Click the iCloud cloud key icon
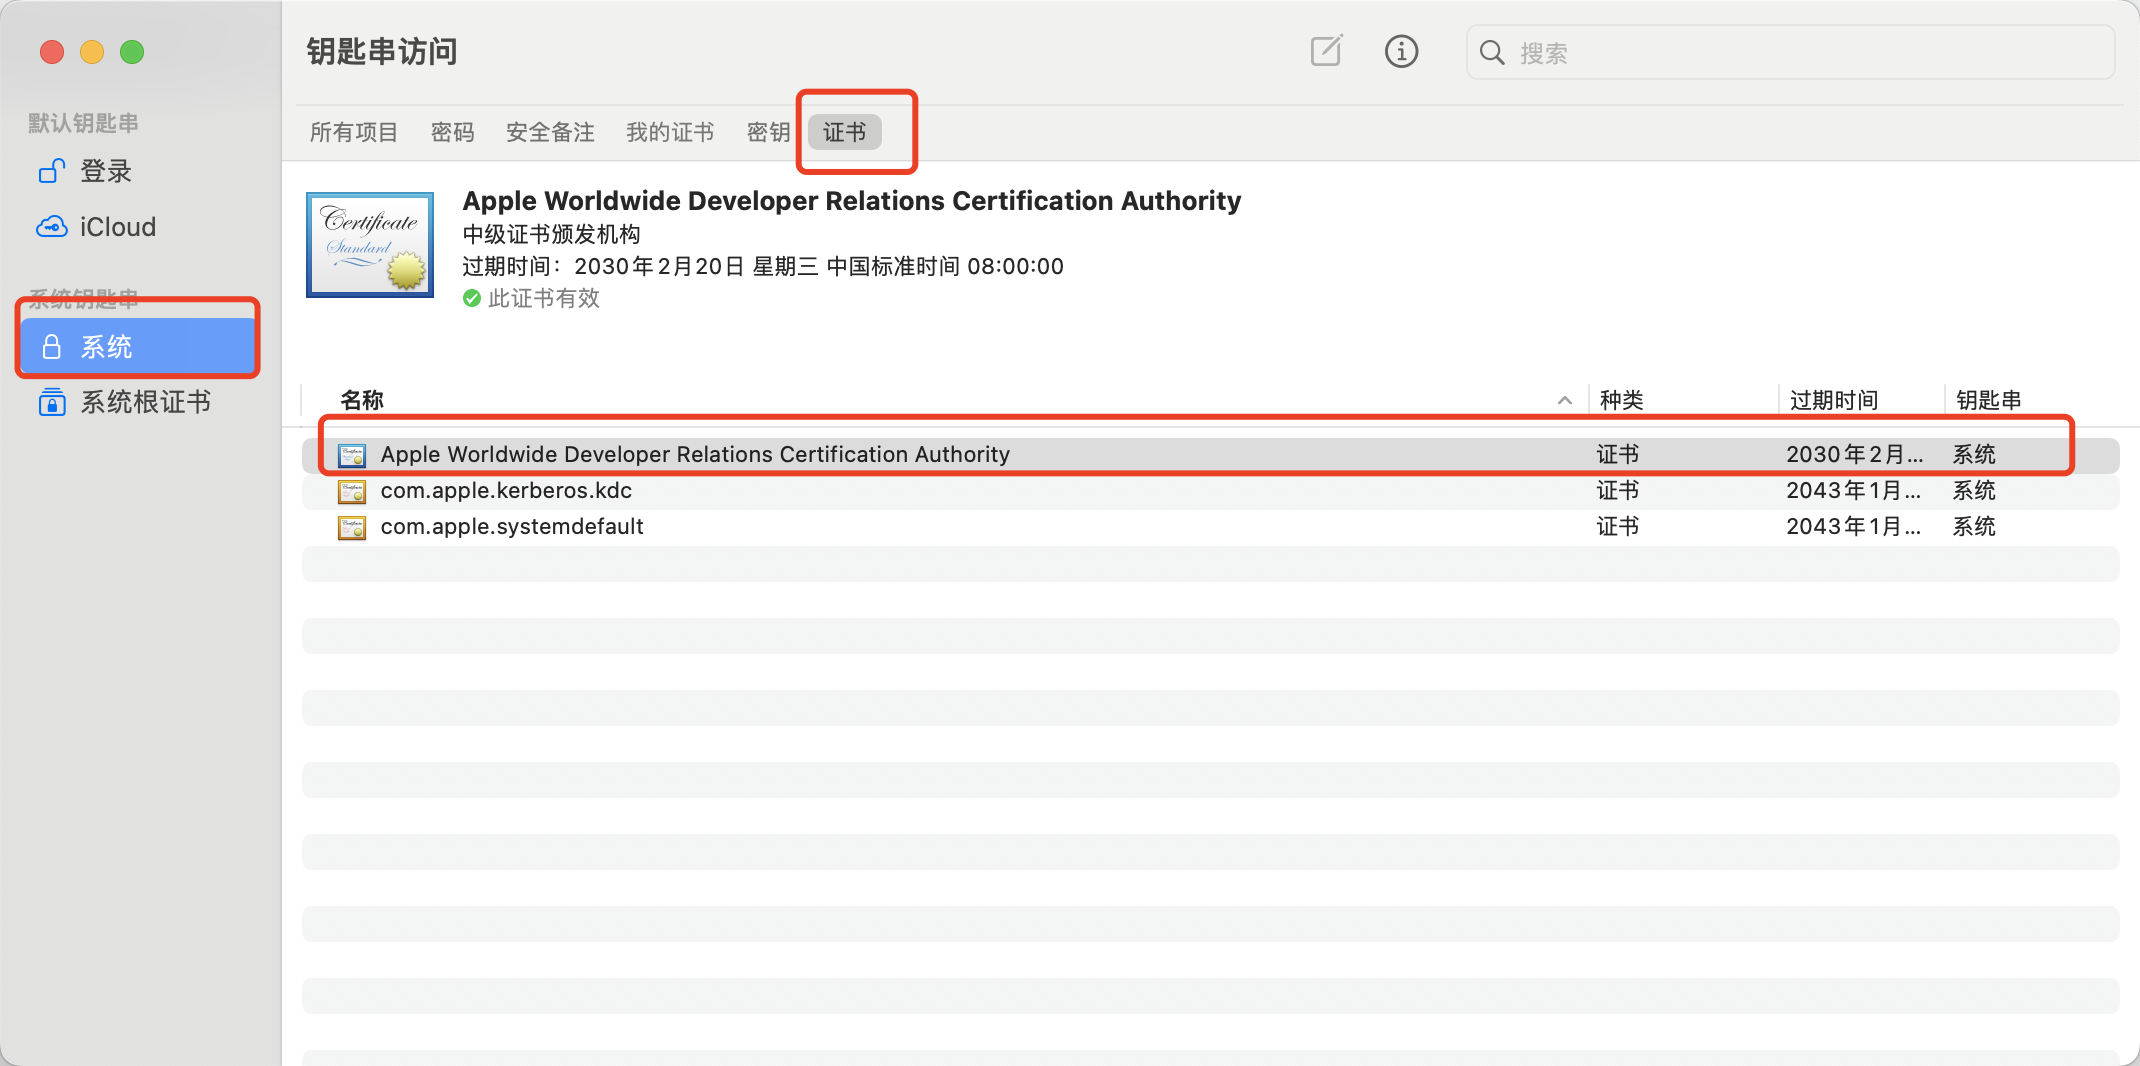 52,227
